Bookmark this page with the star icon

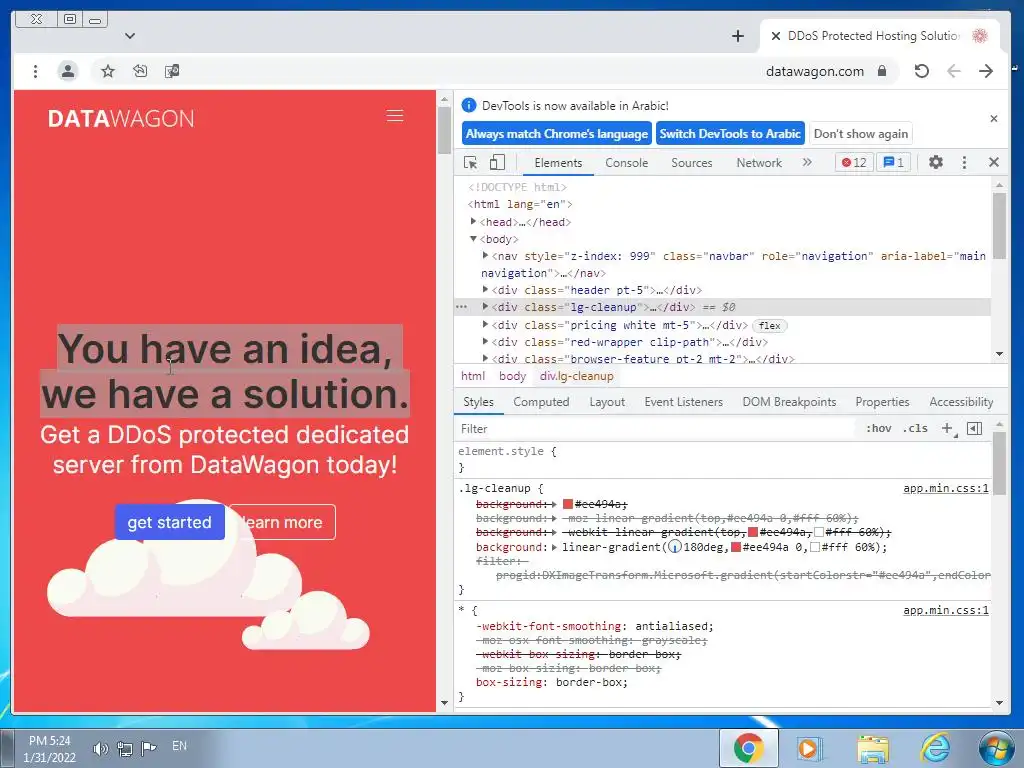(x=108, y=71)
